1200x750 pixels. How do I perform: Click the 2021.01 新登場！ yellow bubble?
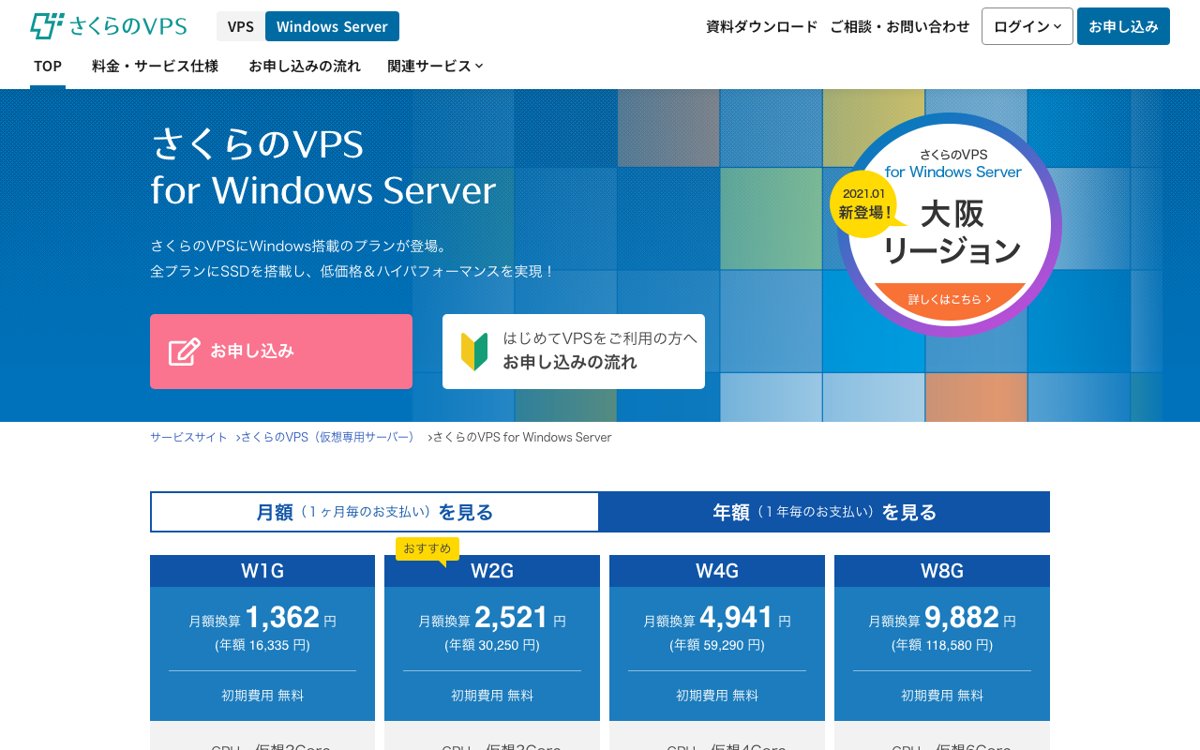864,203
